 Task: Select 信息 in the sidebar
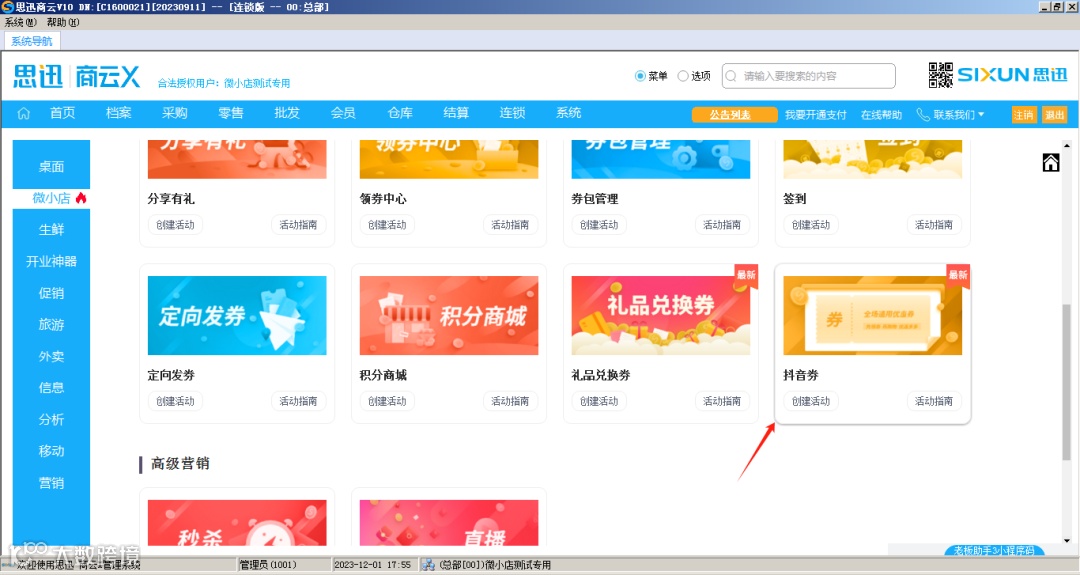click(51, 388)
